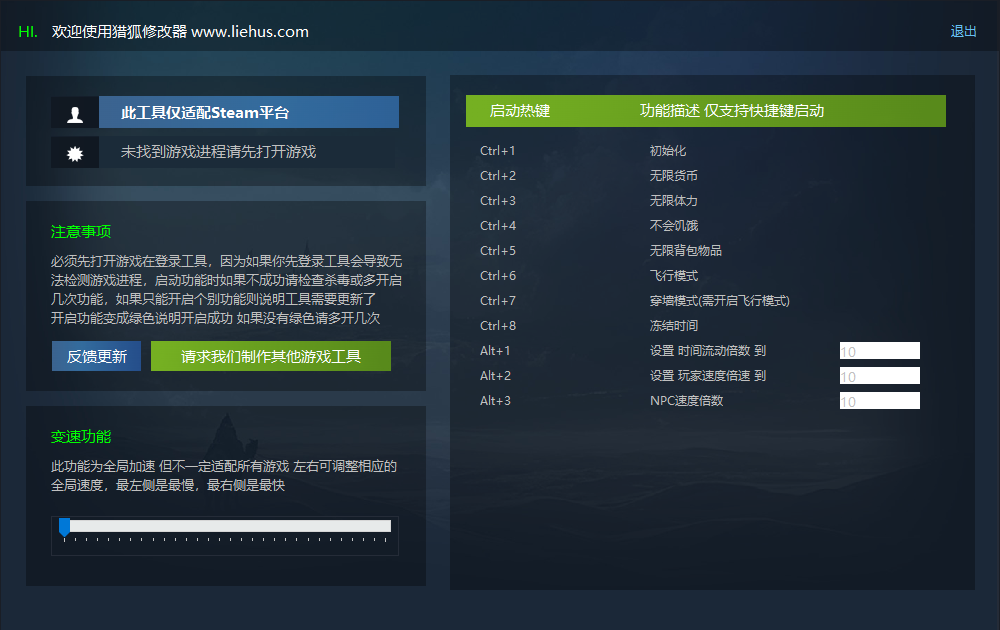
Task: Click 穿墙模式(需开启飞行模式) entry
Action: 719,300
